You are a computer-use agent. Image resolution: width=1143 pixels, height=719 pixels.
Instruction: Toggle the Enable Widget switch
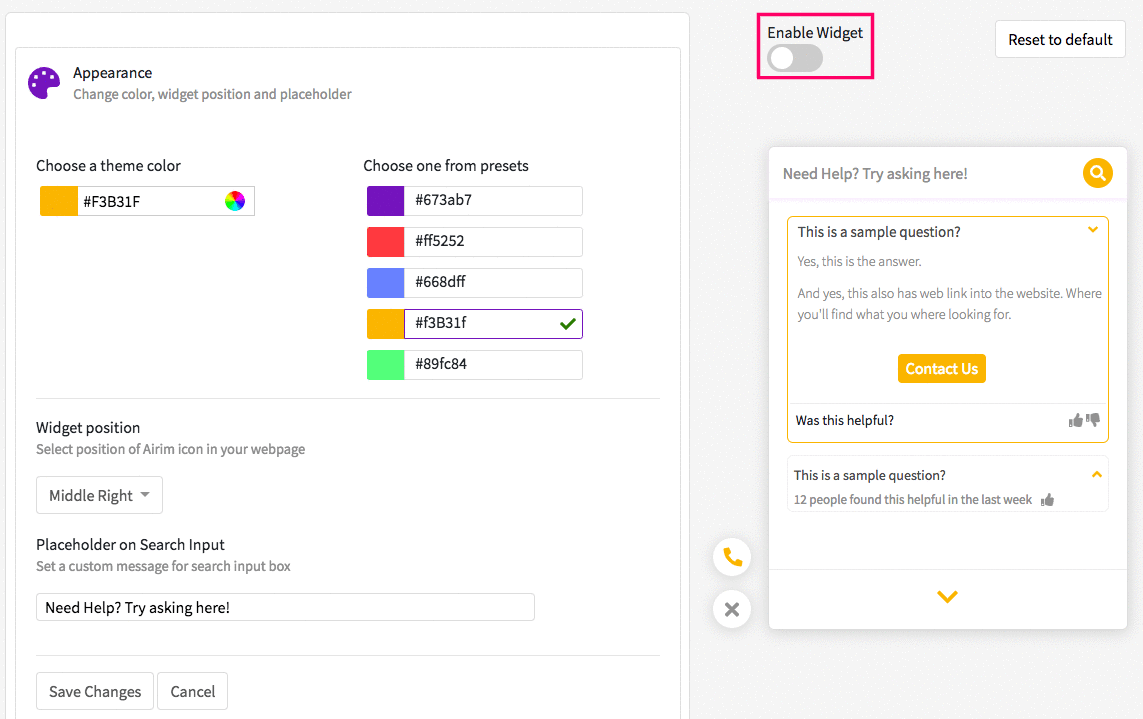(x=795, y=58)
